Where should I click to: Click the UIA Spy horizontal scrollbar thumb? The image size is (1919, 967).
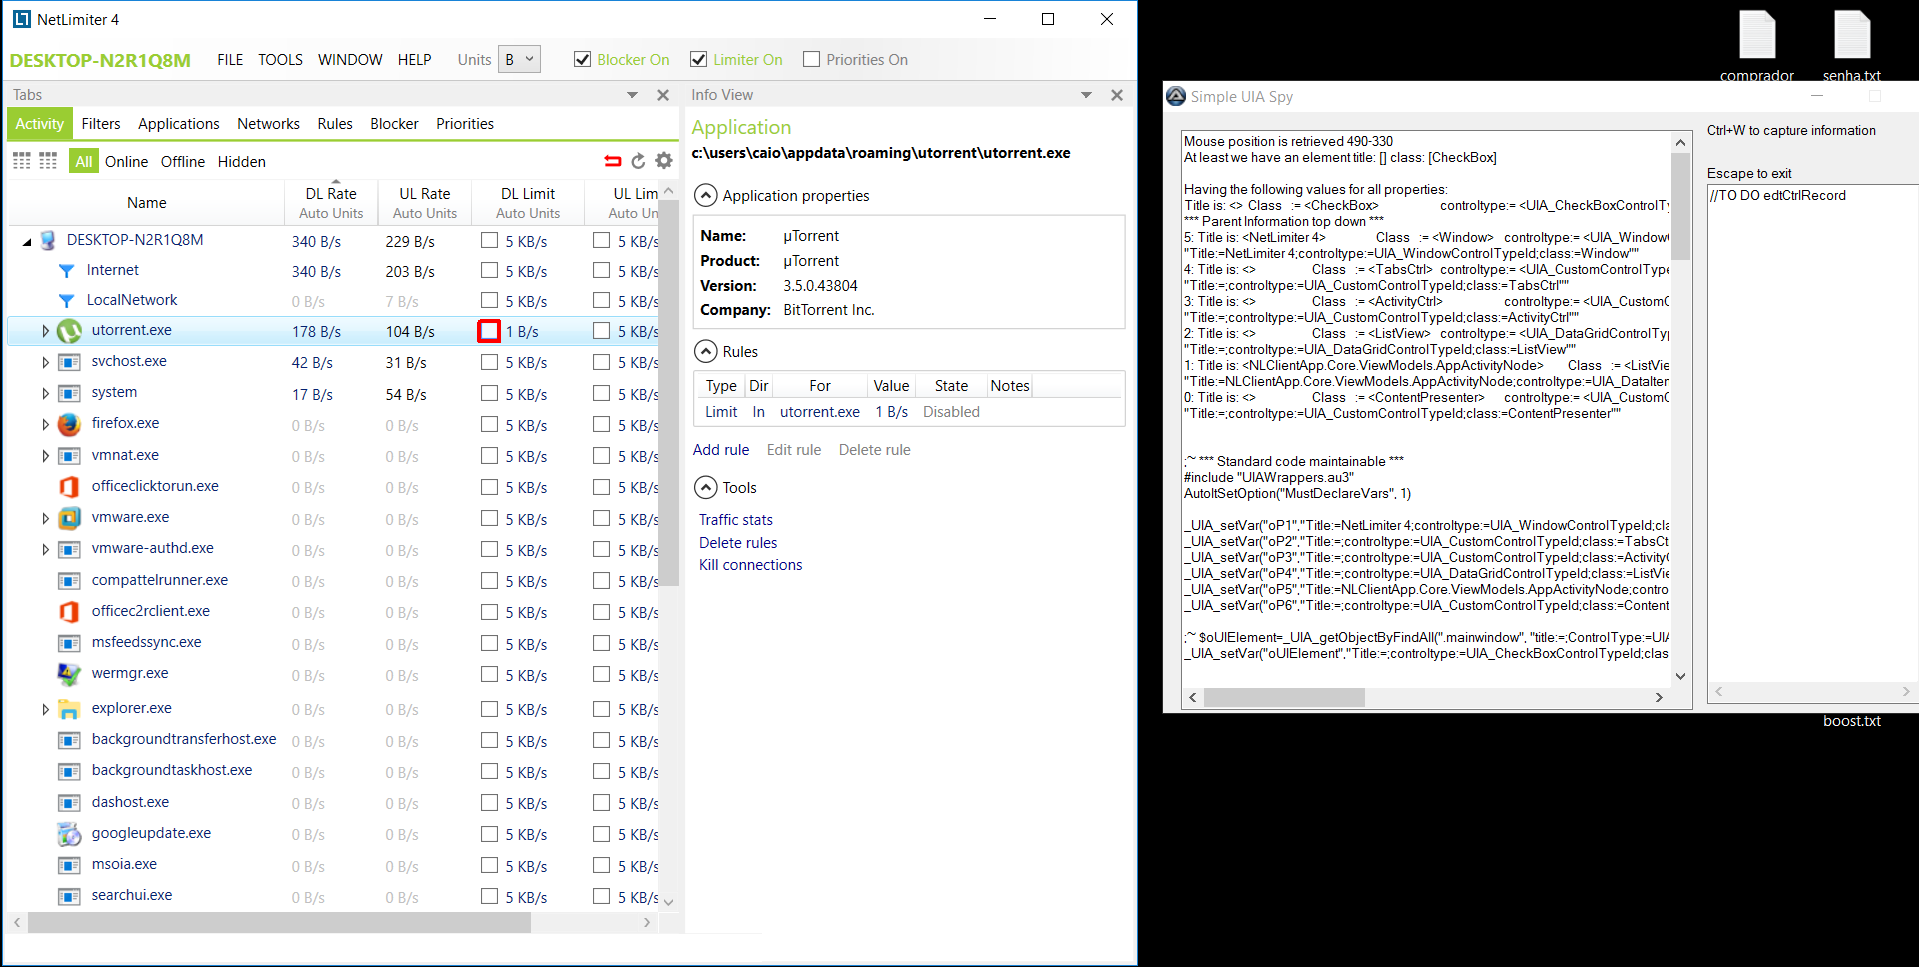1283,697
